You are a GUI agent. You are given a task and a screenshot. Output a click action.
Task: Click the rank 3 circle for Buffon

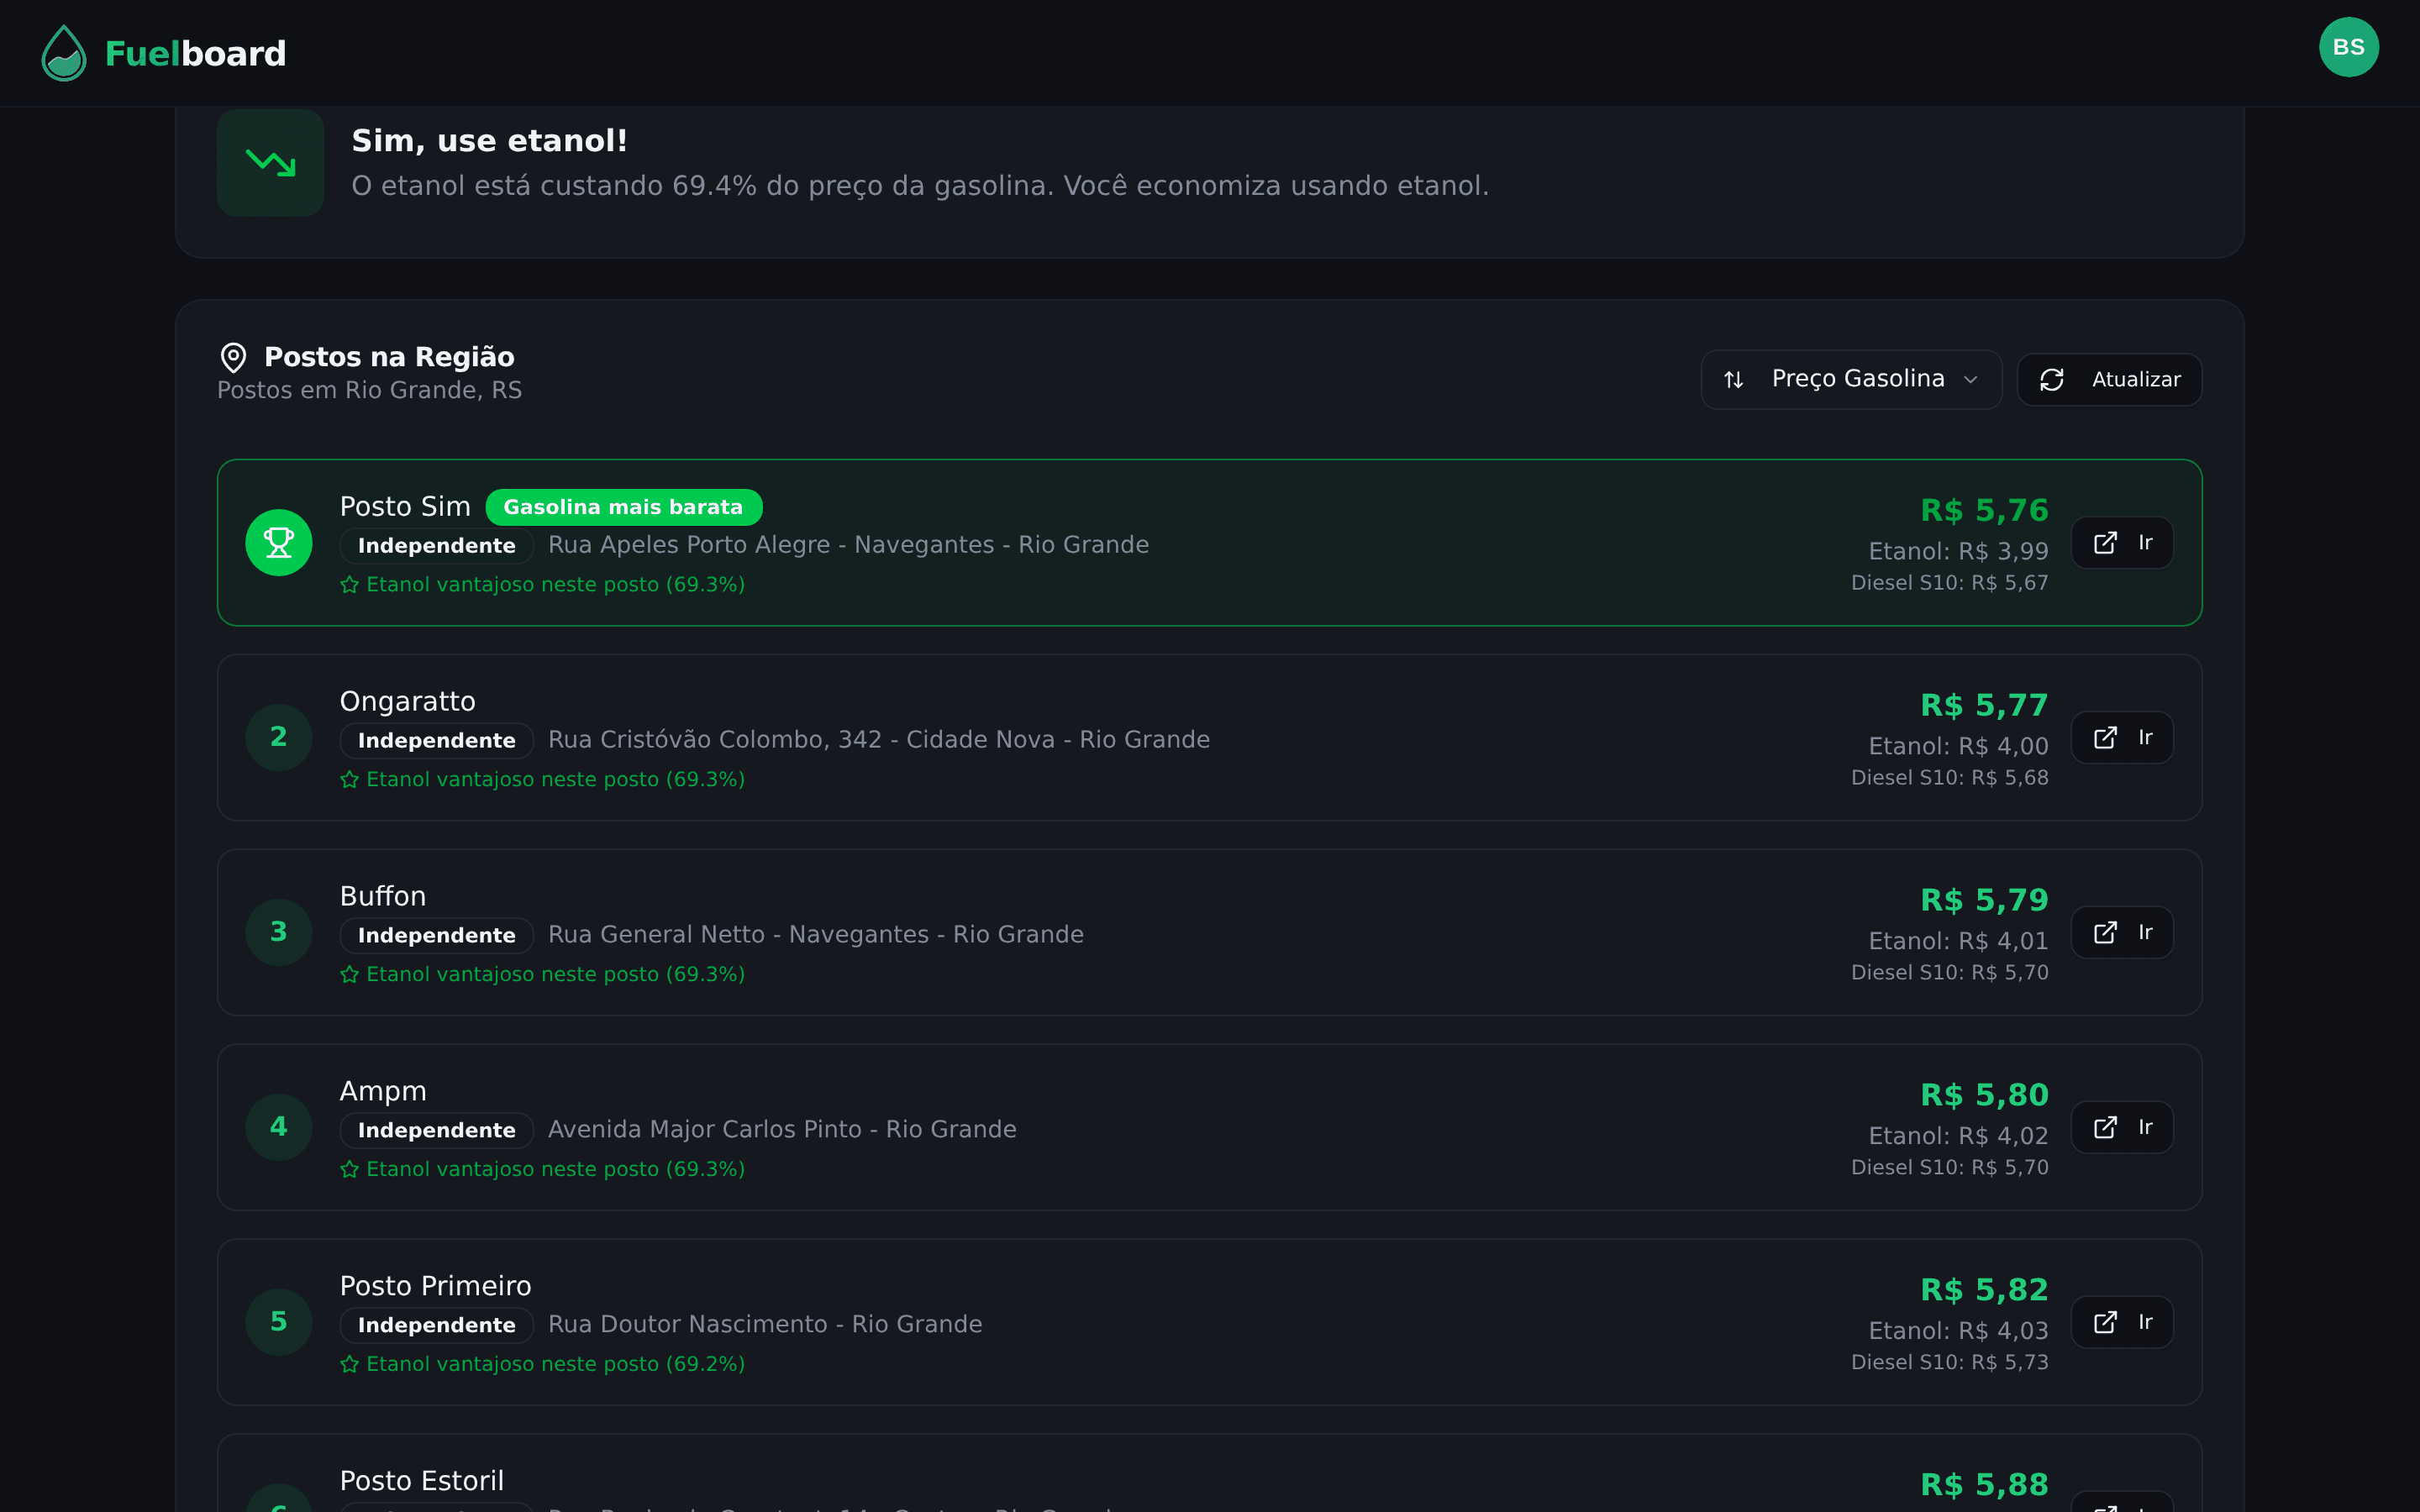[x=279, y=932]
